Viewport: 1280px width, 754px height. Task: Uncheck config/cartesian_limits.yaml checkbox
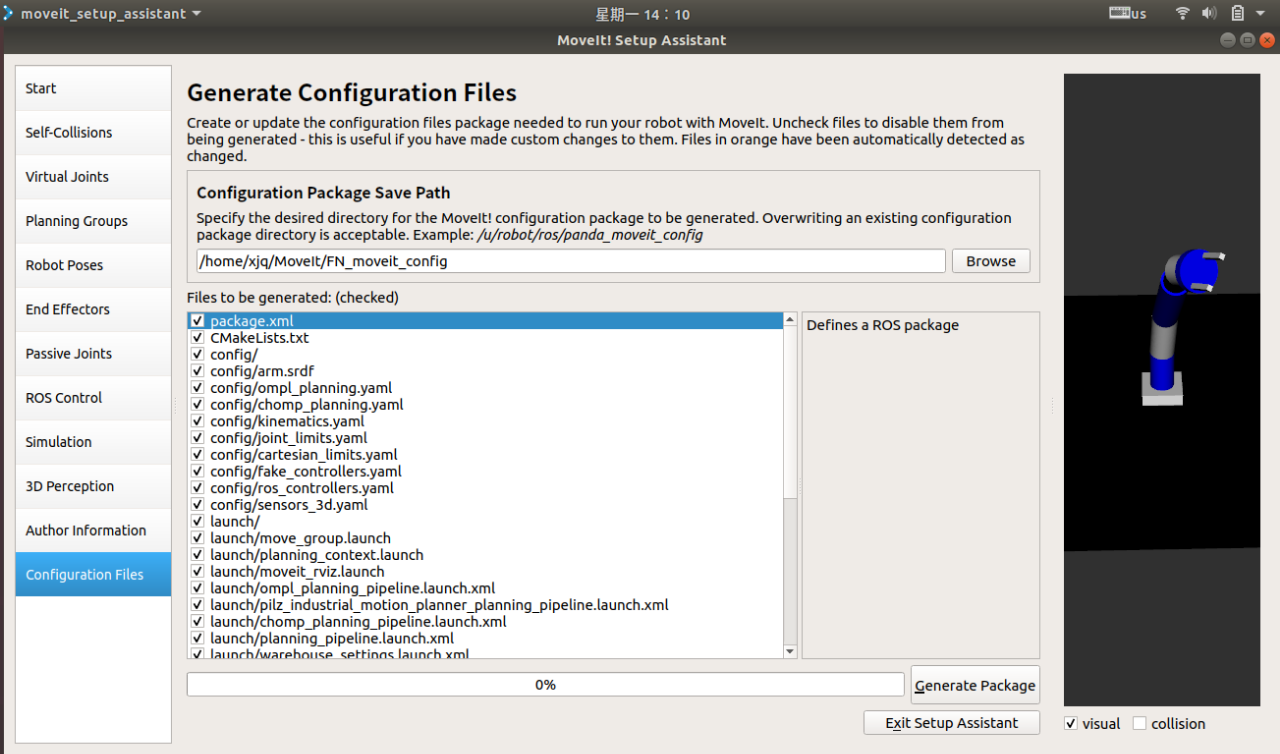pos(198,455)
